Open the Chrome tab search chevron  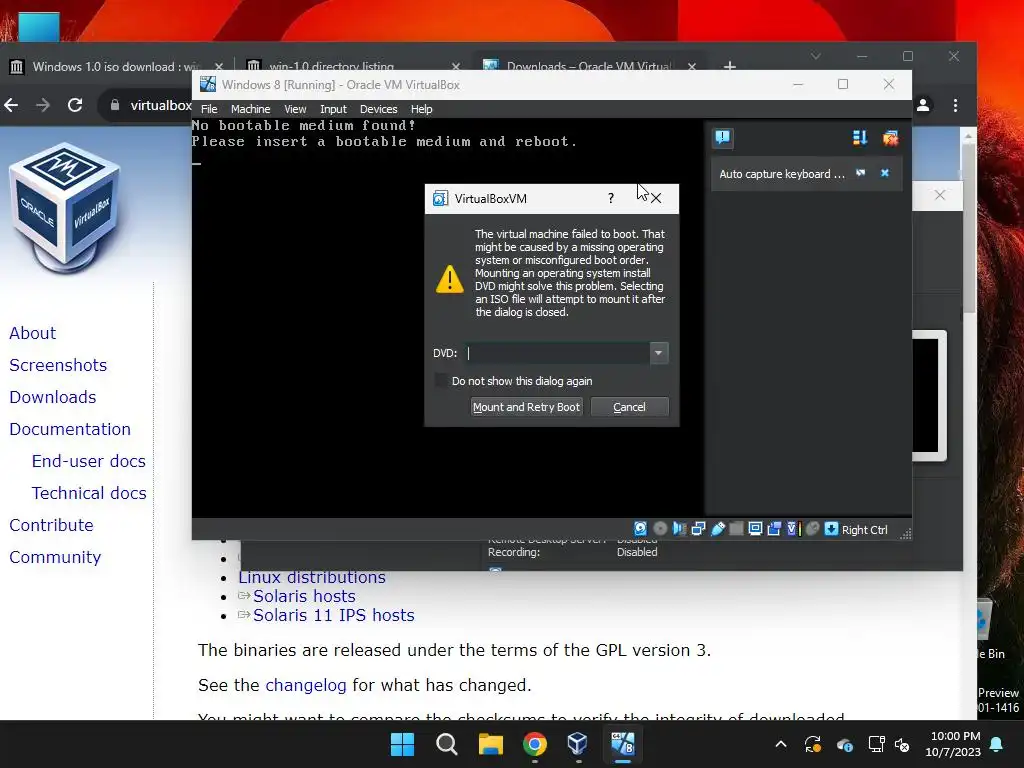point(816,56)
